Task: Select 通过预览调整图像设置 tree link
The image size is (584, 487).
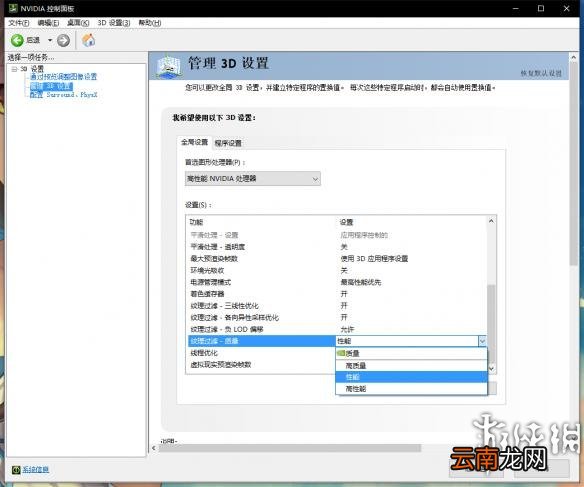Action: click(63, 77)
